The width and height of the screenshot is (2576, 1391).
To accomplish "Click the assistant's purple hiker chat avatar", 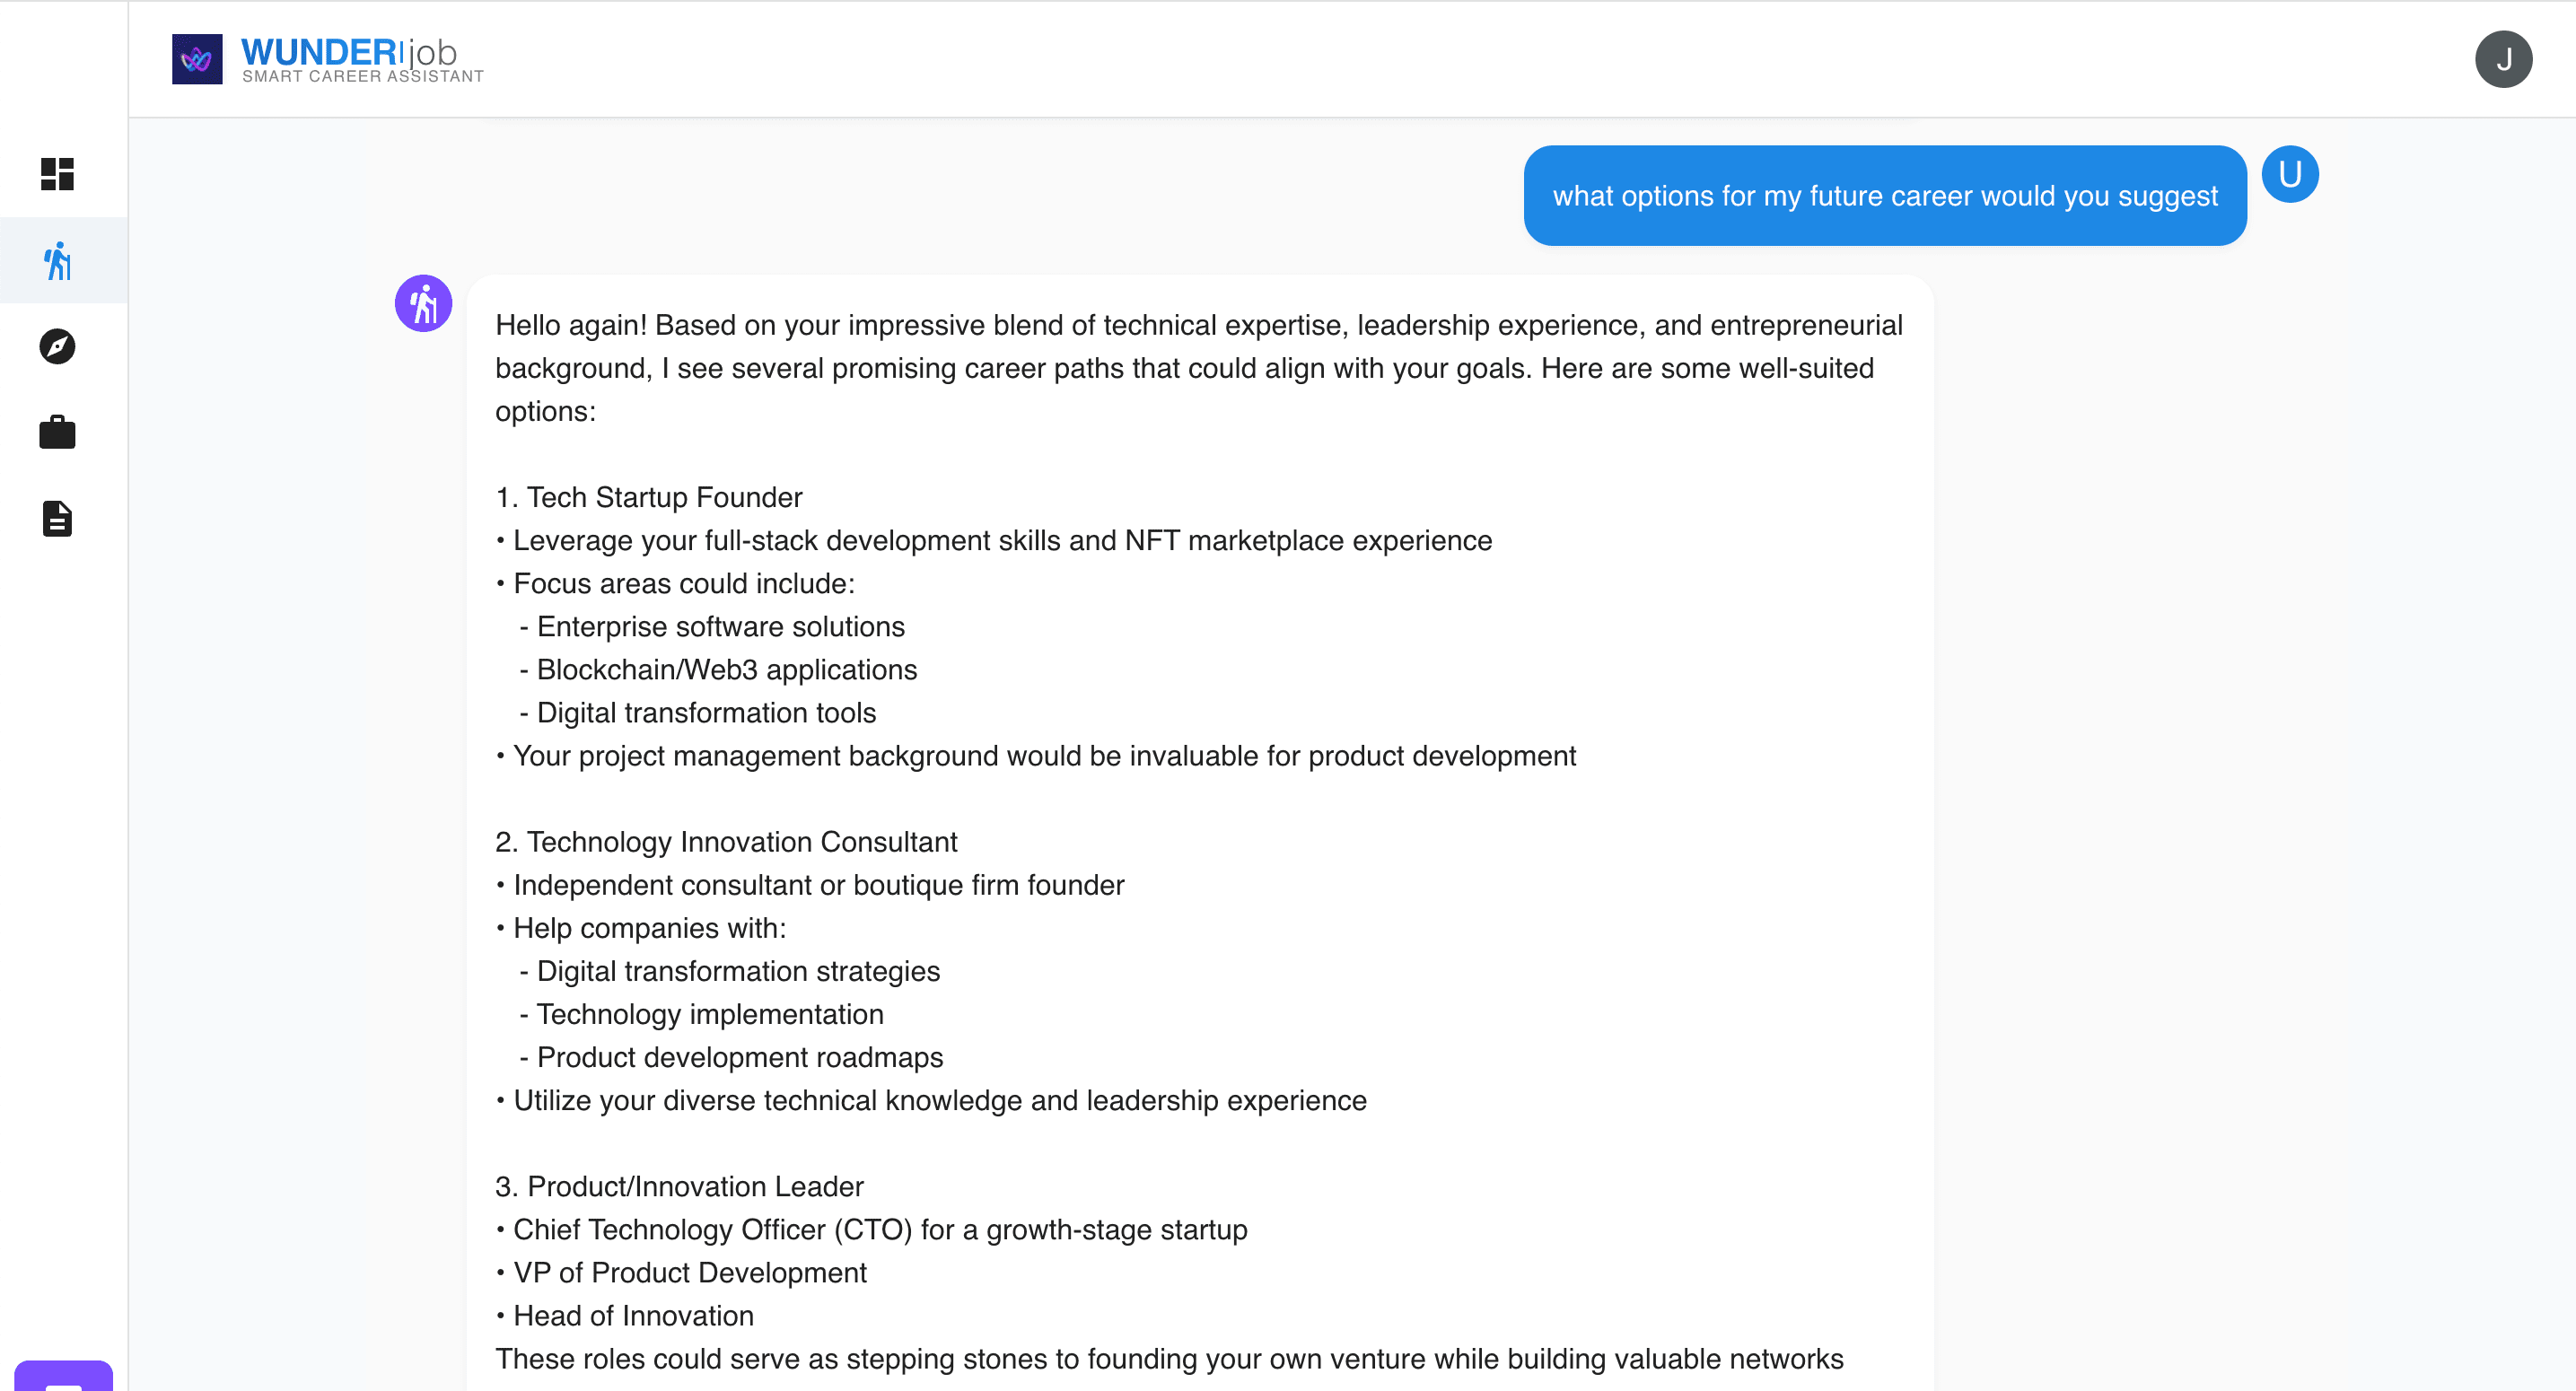I will (x=423, y=303).
